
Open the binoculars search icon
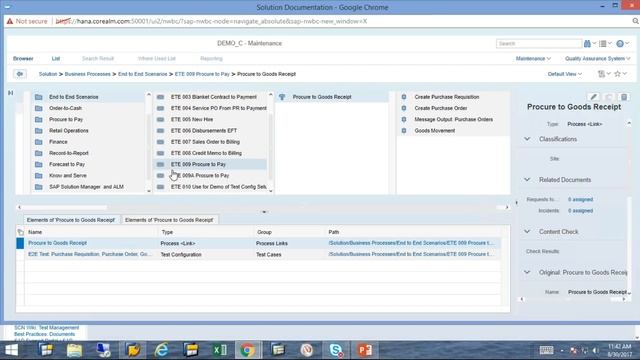pyautogui.click(x=587, y=43)
